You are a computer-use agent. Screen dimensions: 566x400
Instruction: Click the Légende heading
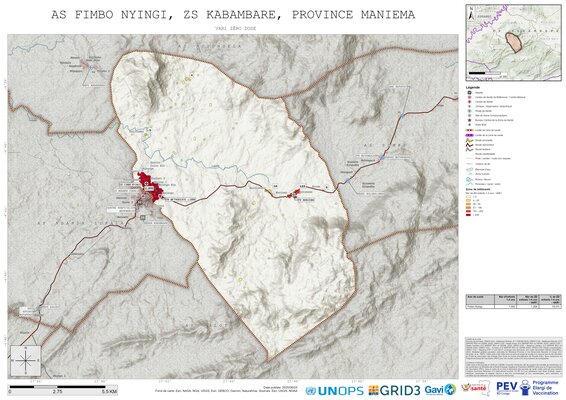473,87
